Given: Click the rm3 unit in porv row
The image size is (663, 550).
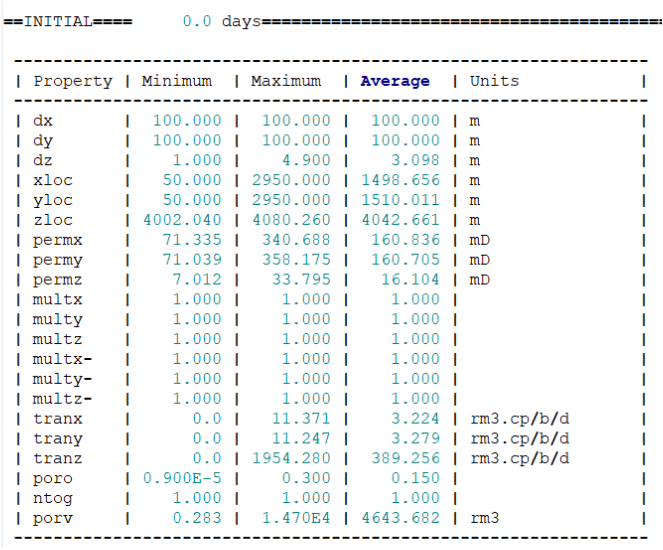Looking at the screenshot, I should pyautogui.click(x=485, y=518).
